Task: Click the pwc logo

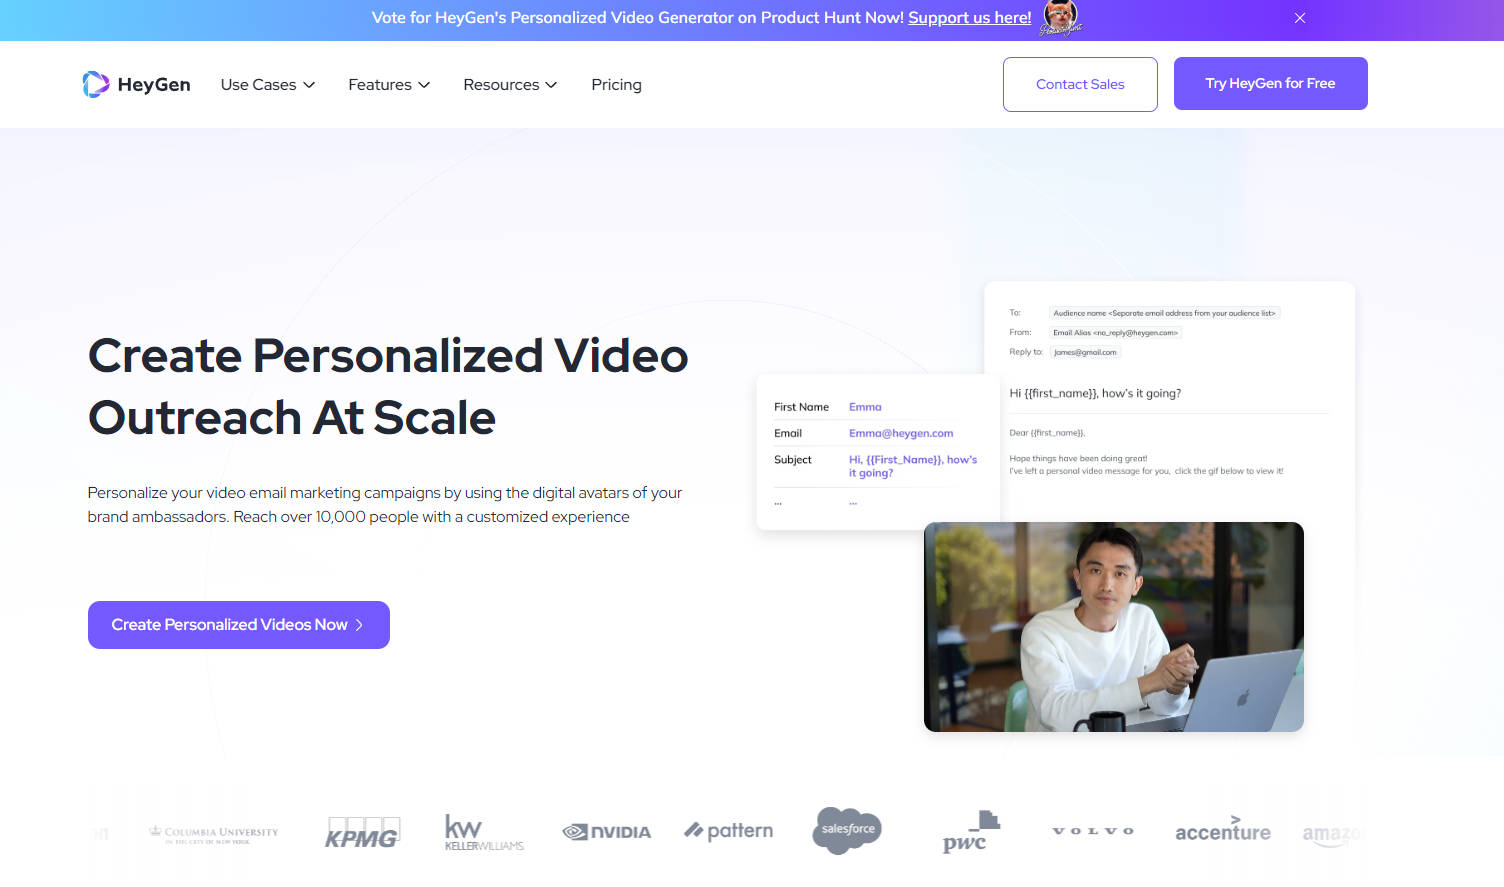Action: [969, 831]
